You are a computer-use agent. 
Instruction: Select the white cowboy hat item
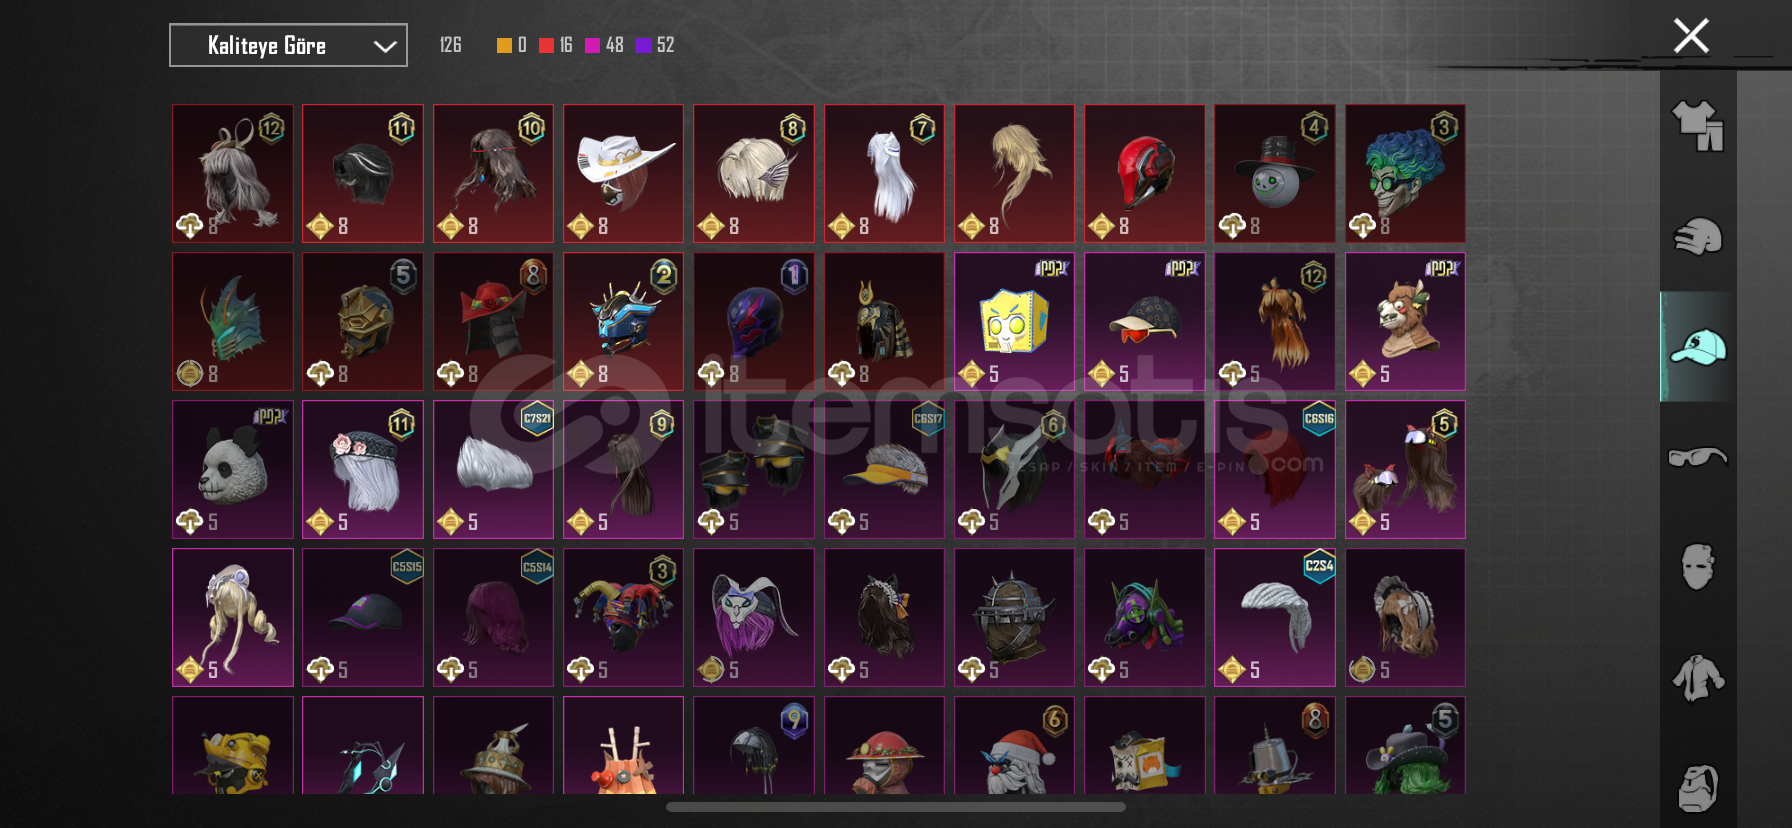pos(623,173)
